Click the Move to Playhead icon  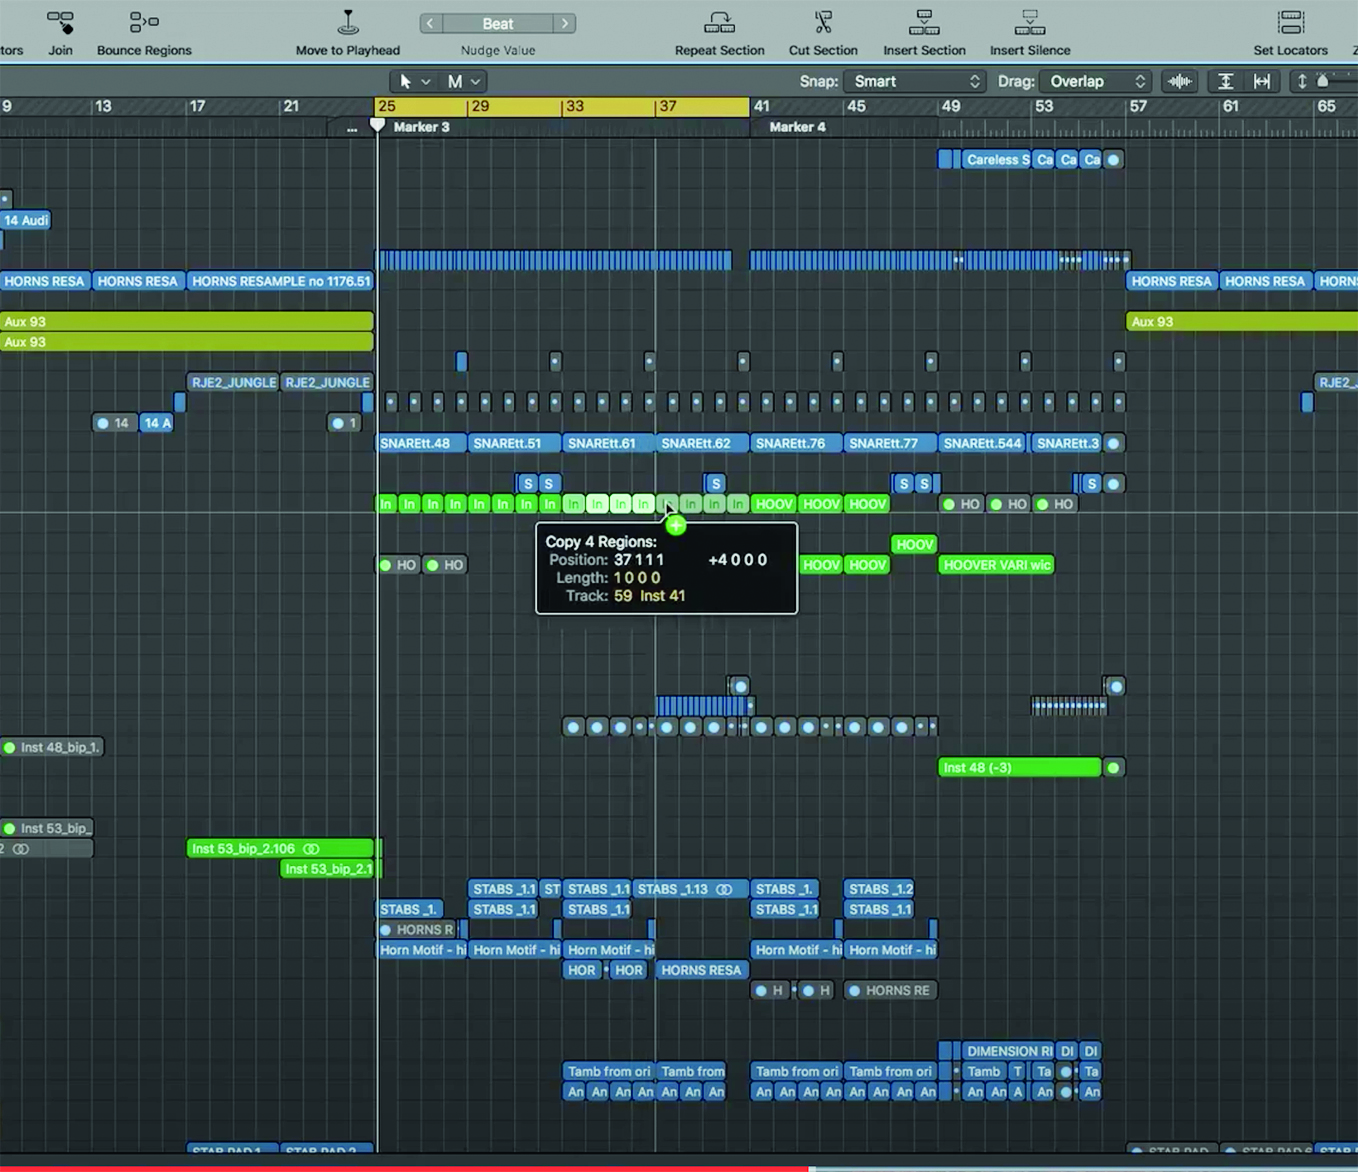pyautogui.click(x=348, y=22)
